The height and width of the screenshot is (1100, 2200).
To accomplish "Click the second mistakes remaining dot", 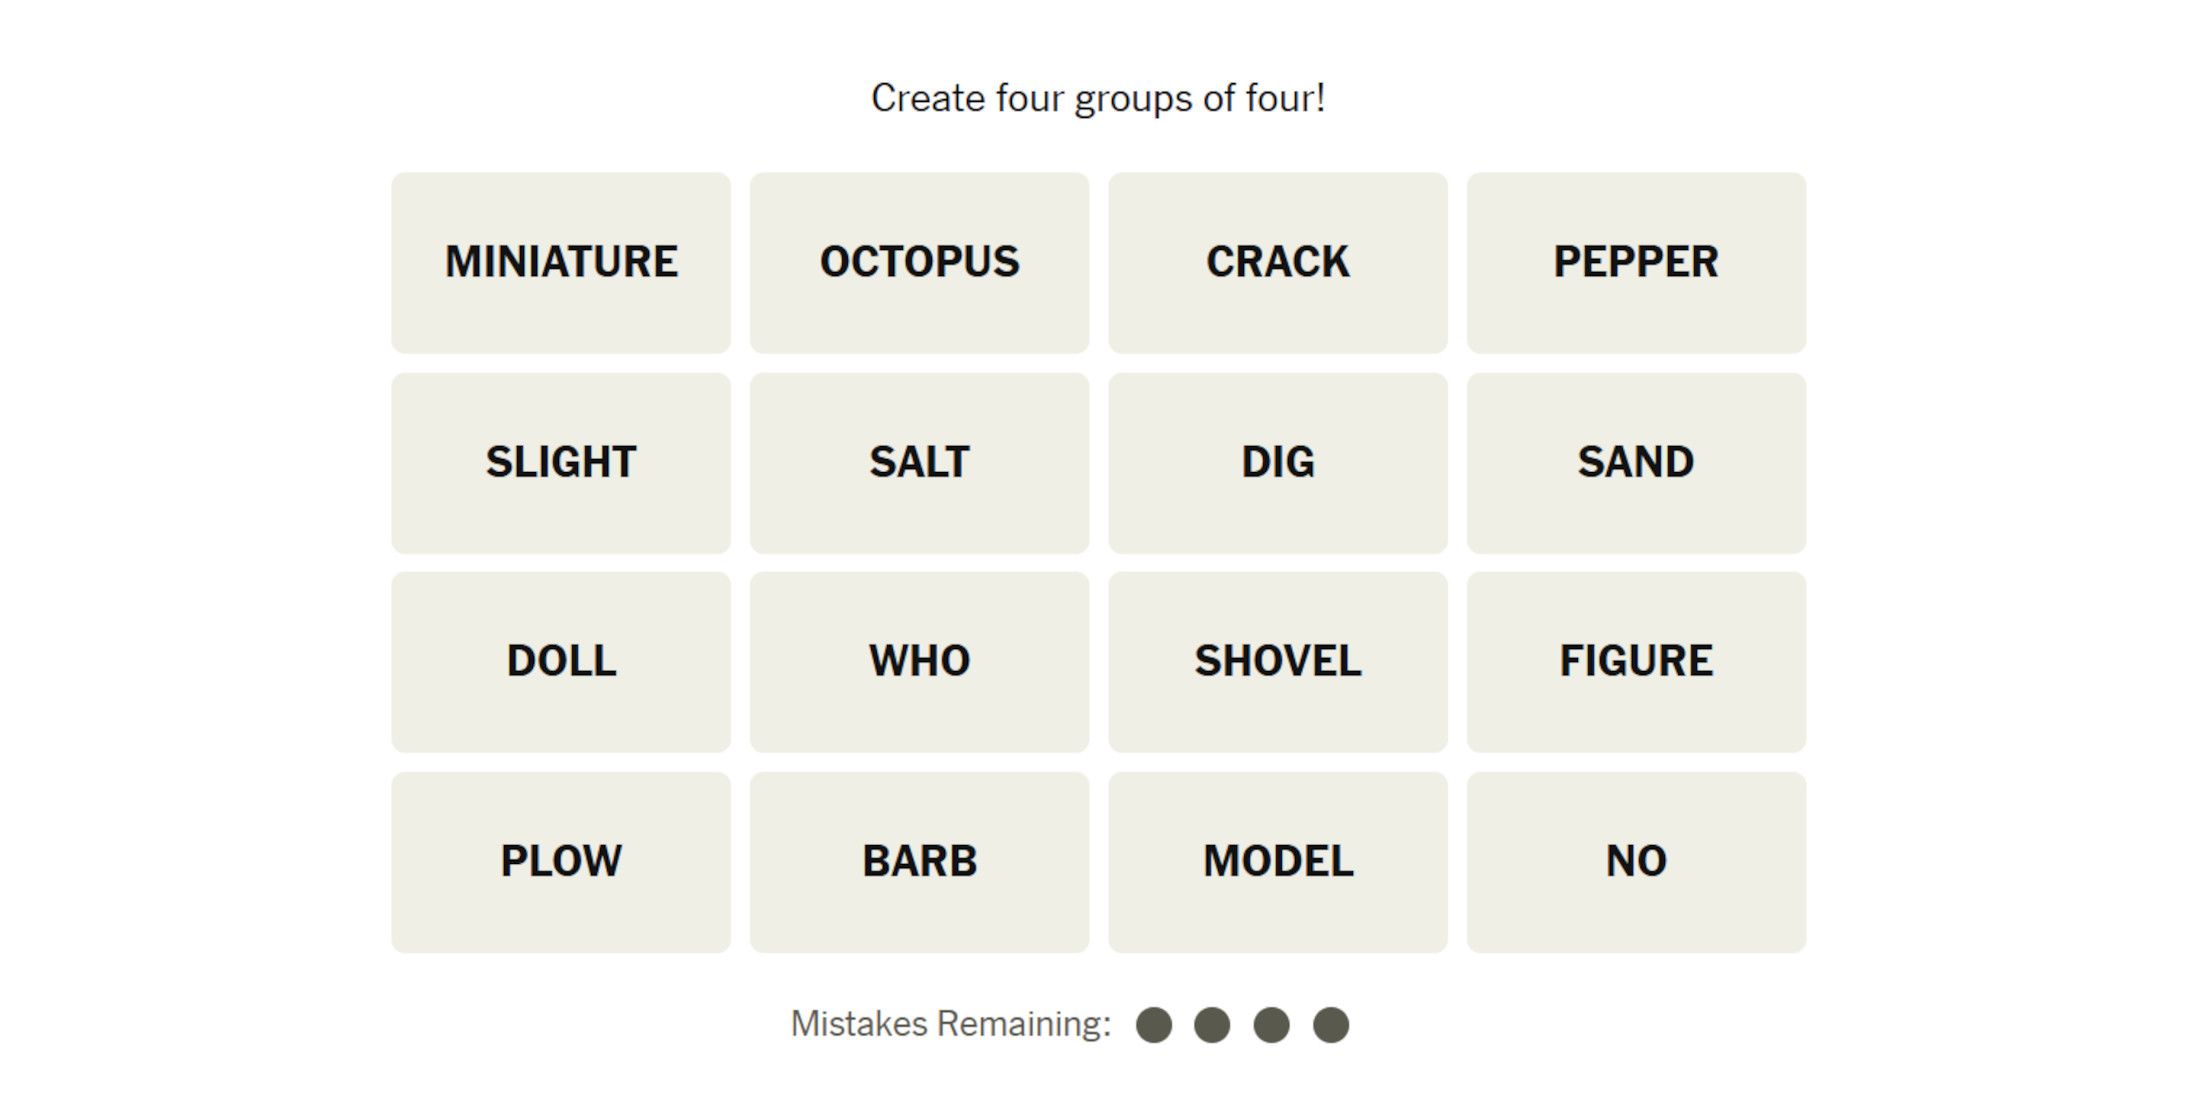I will pyautogui.click(x=1212, y=1025).
